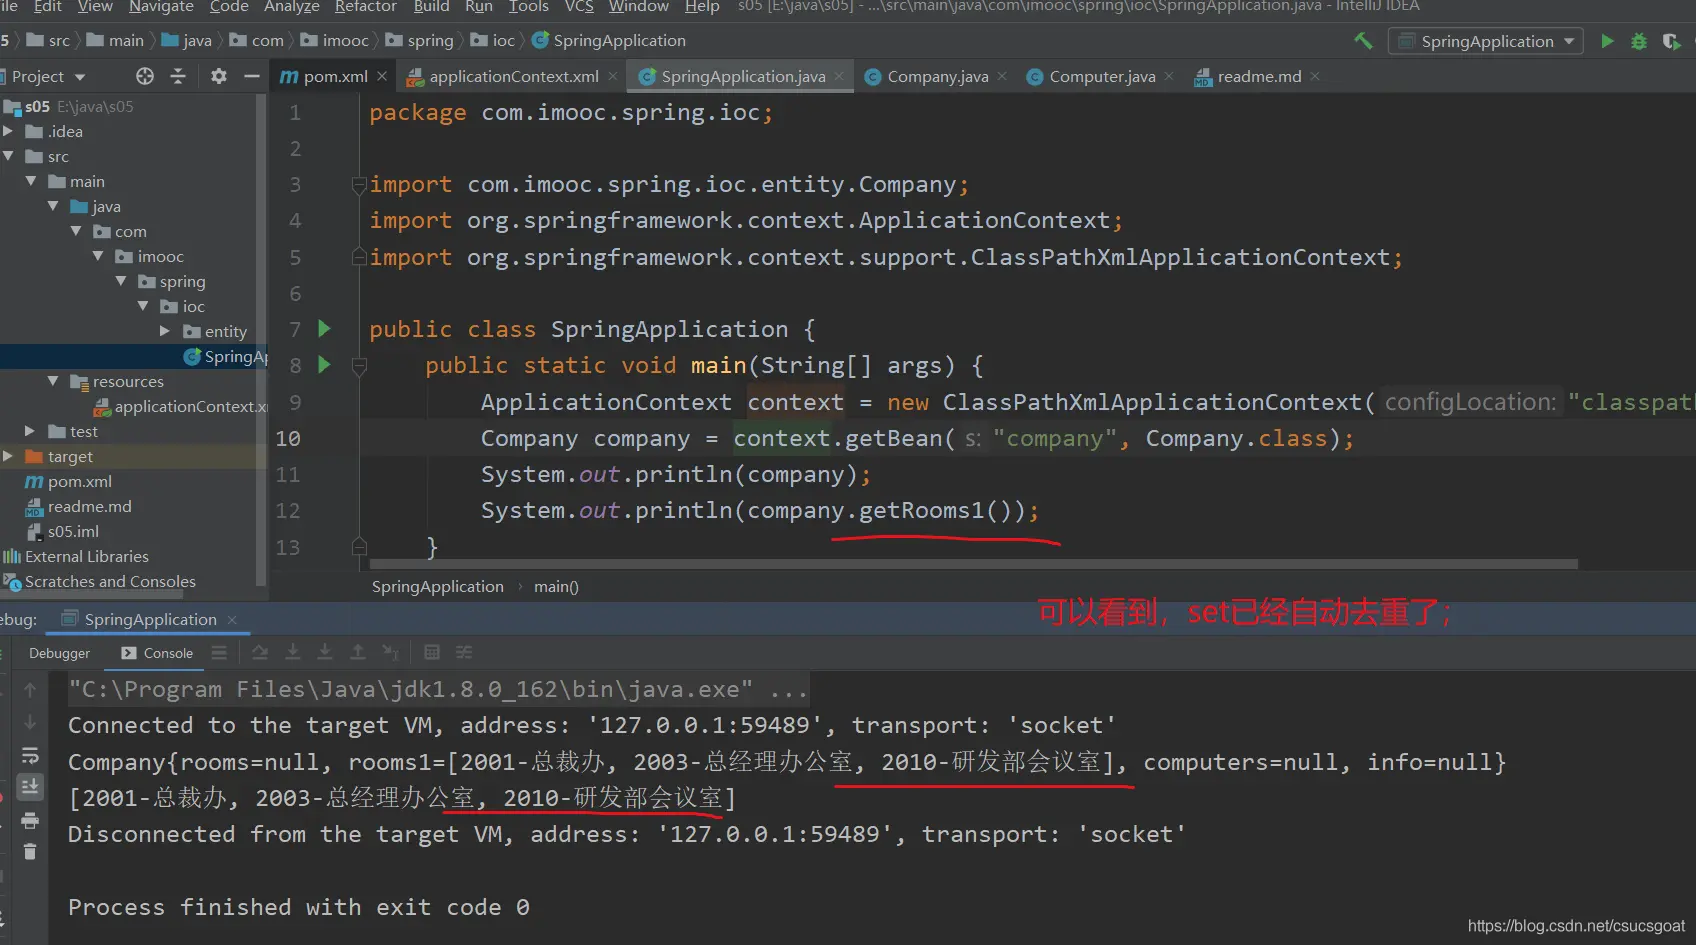Expand the target folder in project tree
1696x945 pixels.
pyautogui.click(x=8, y=456)
